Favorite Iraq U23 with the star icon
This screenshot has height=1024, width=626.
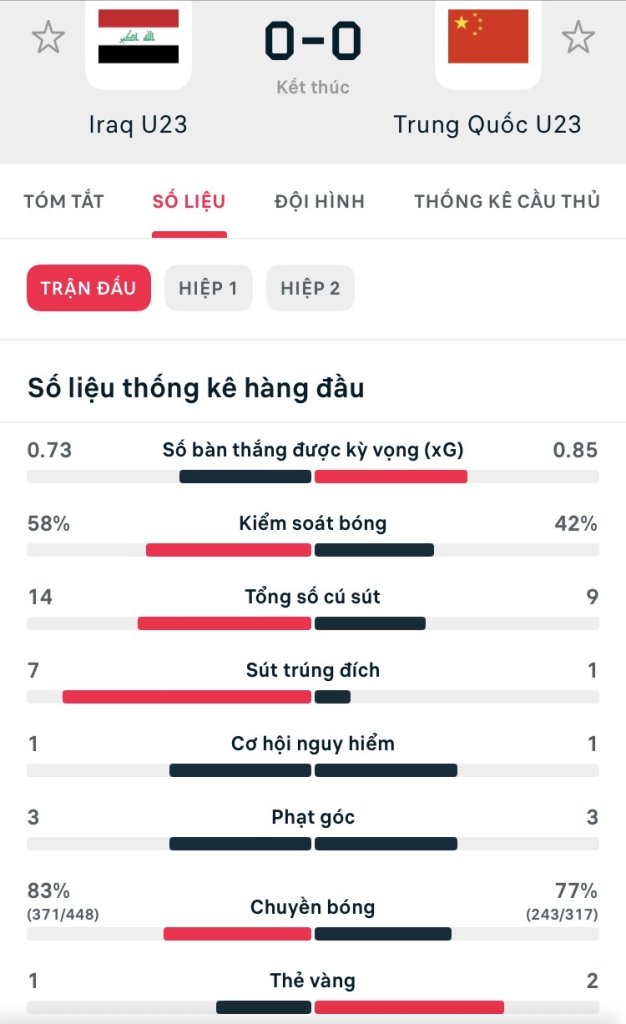pos(48,38)
